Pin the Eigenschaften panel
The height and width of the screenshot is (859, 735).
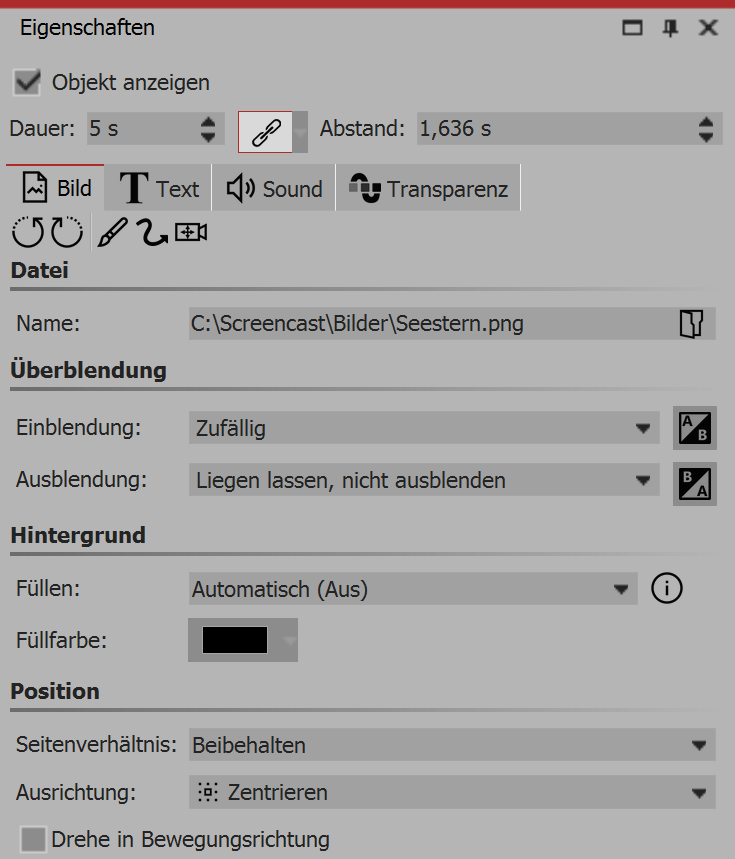[671, 28]
